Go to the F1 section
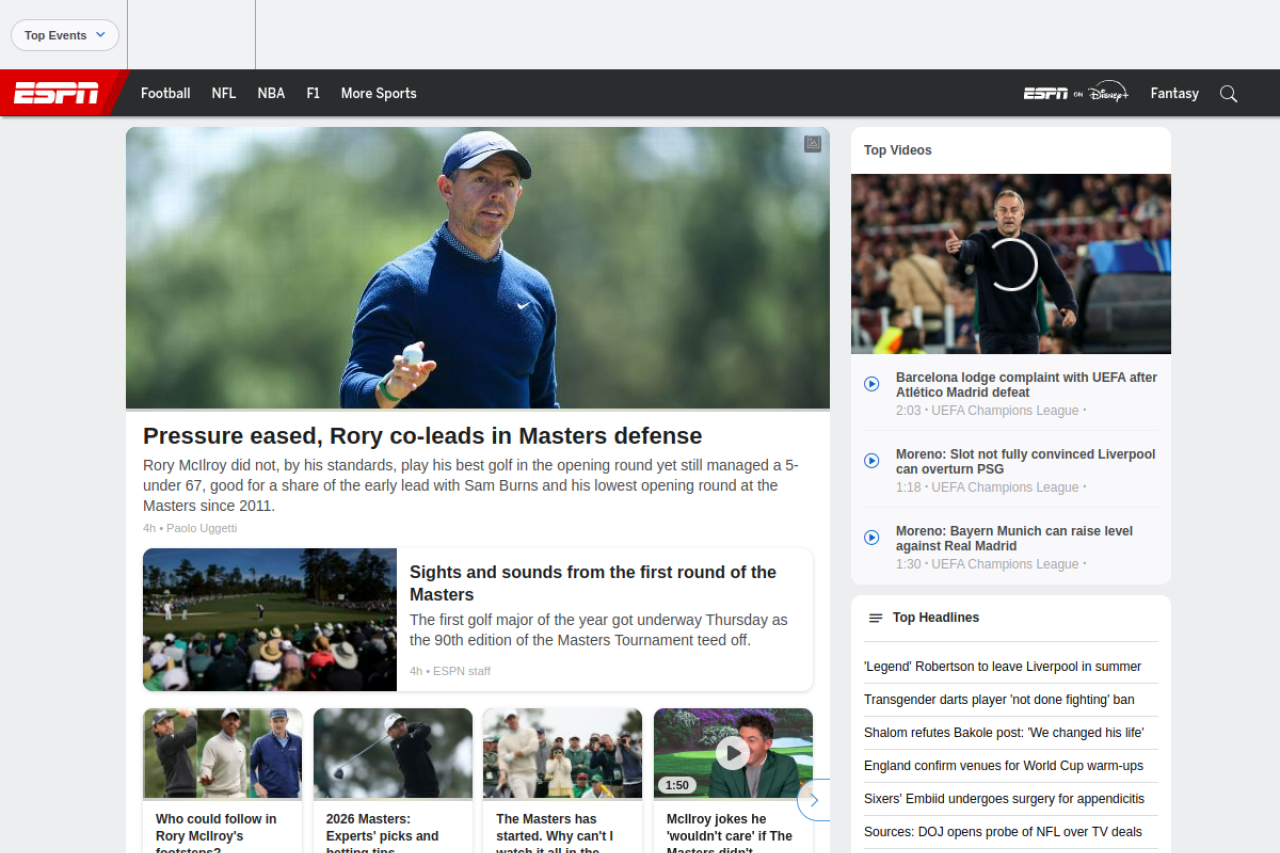The width and height of the screenshot is (1280, 853). (x=313, y=93)
